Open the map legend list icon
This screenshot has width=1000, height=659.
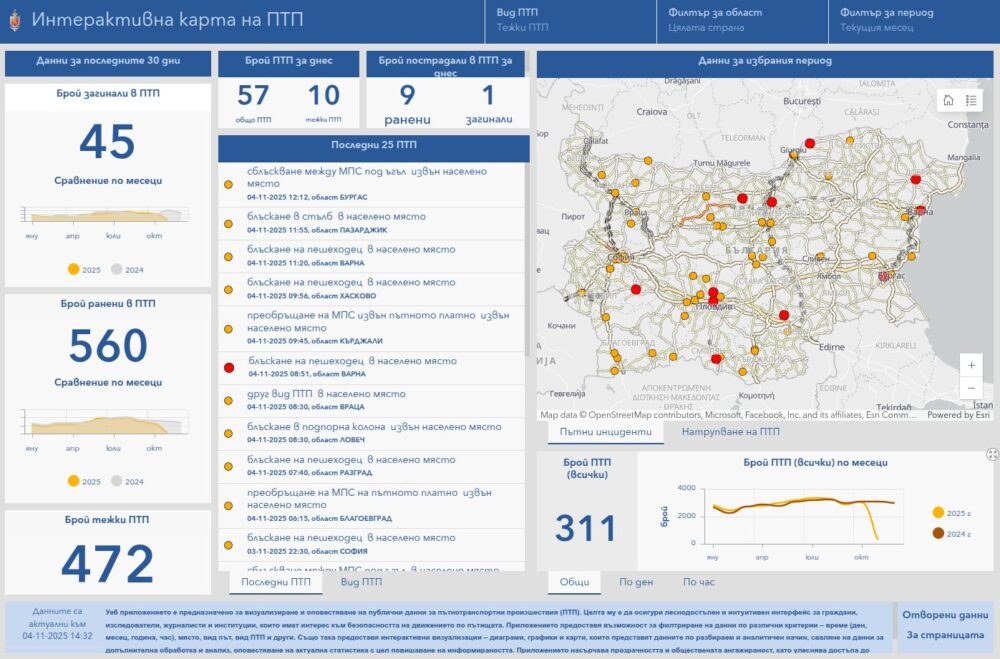click(971, 100)
